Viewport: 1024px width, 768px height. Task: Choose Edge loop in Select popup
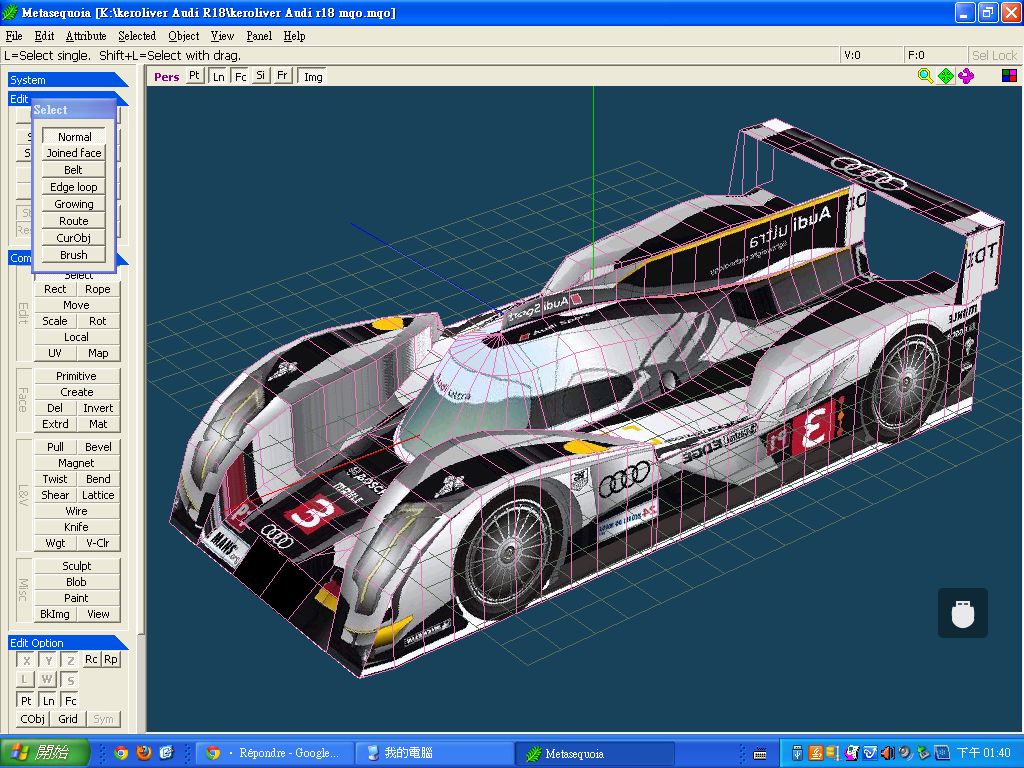point(74,187)
